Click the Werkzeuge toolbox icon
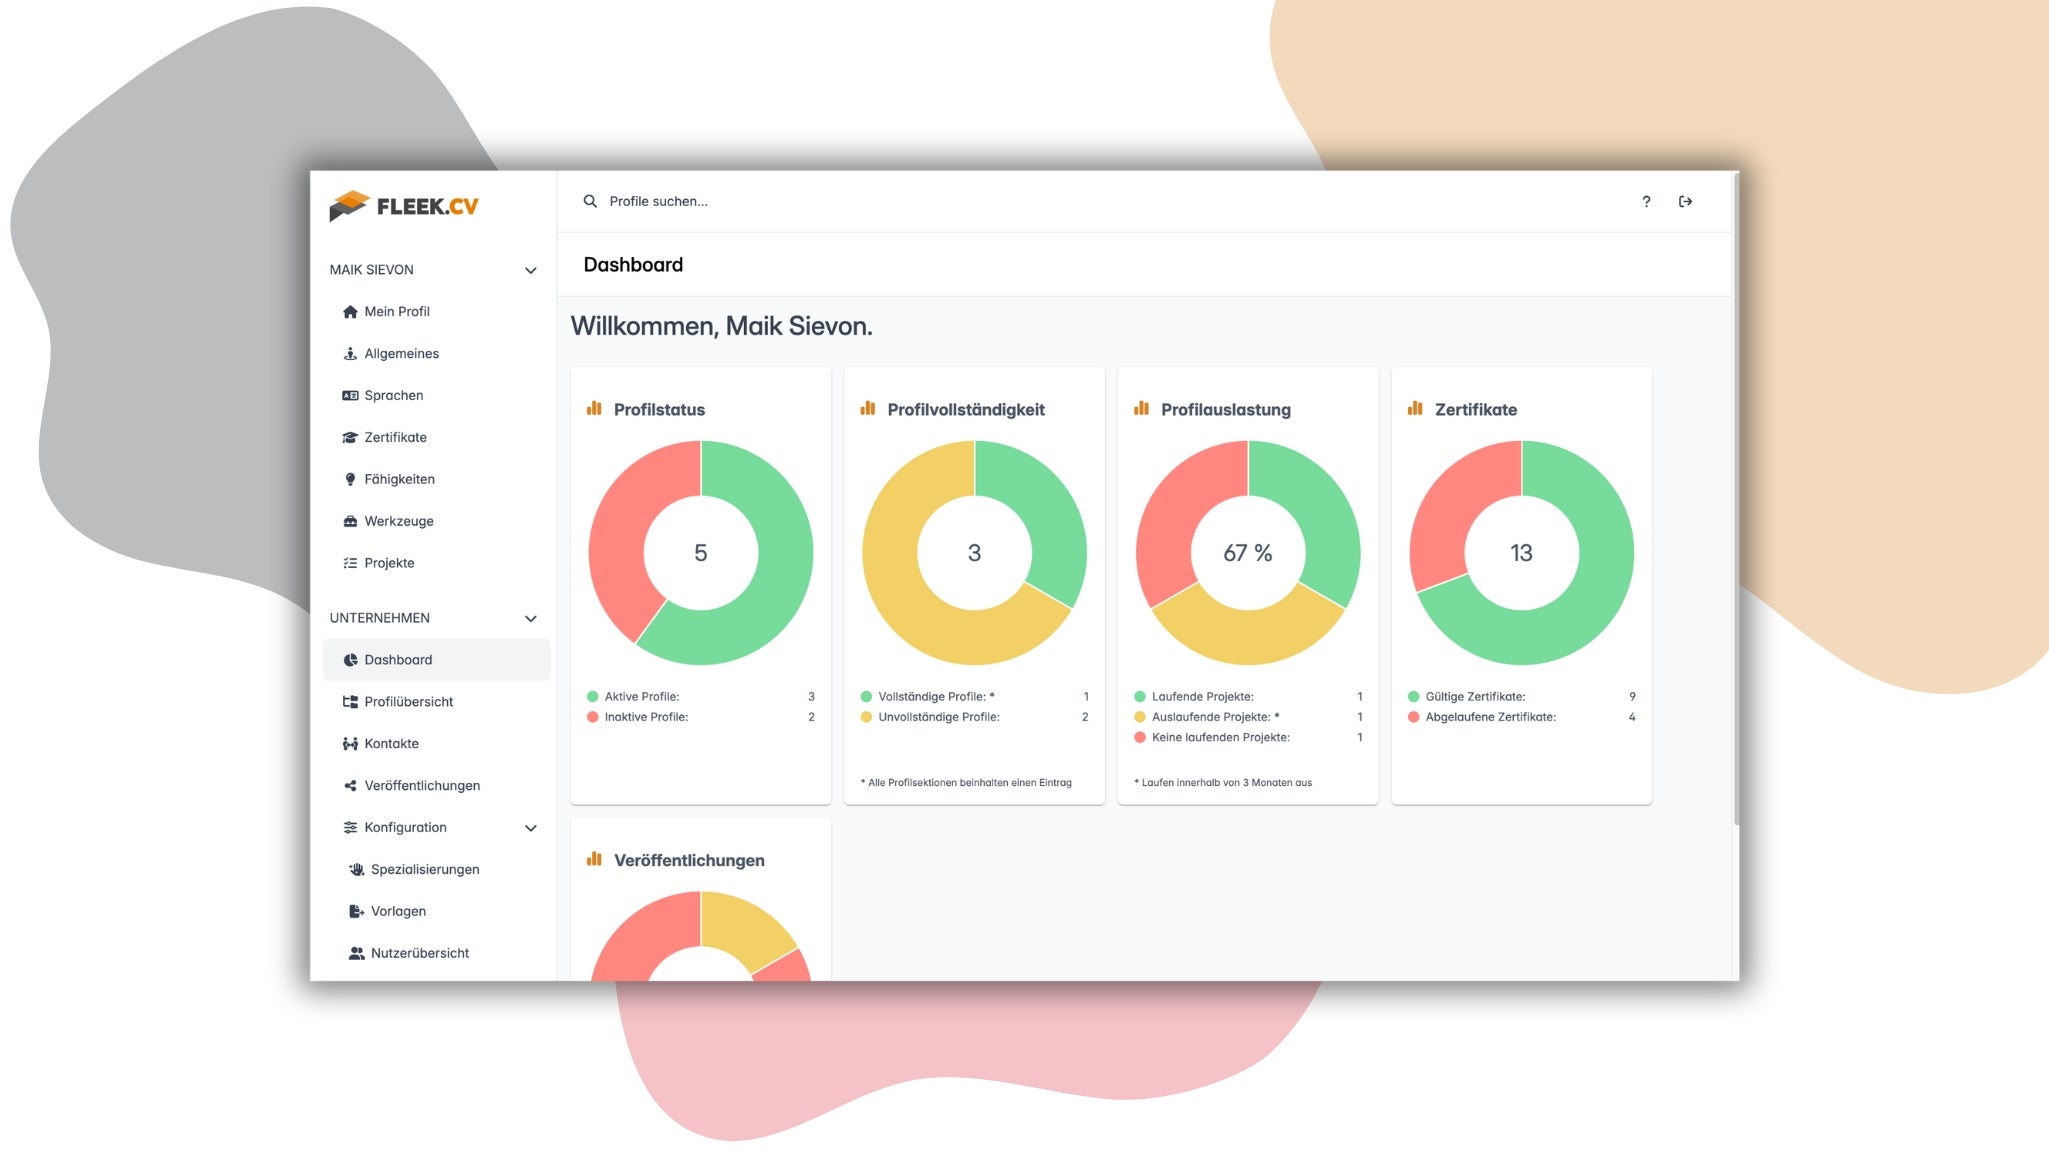This screenshot has height=1152, width=2049. (x=350, y=521)
